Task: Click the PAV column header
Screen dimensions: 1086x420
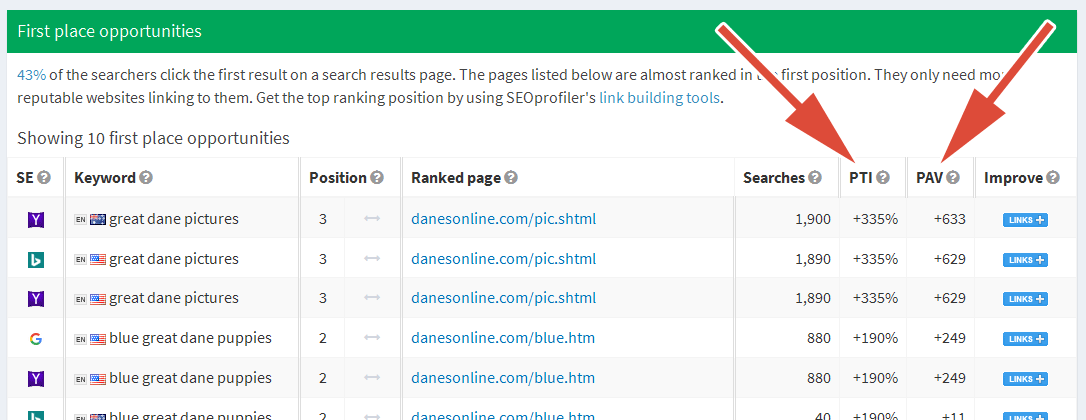Action: [x=930, y=178]
